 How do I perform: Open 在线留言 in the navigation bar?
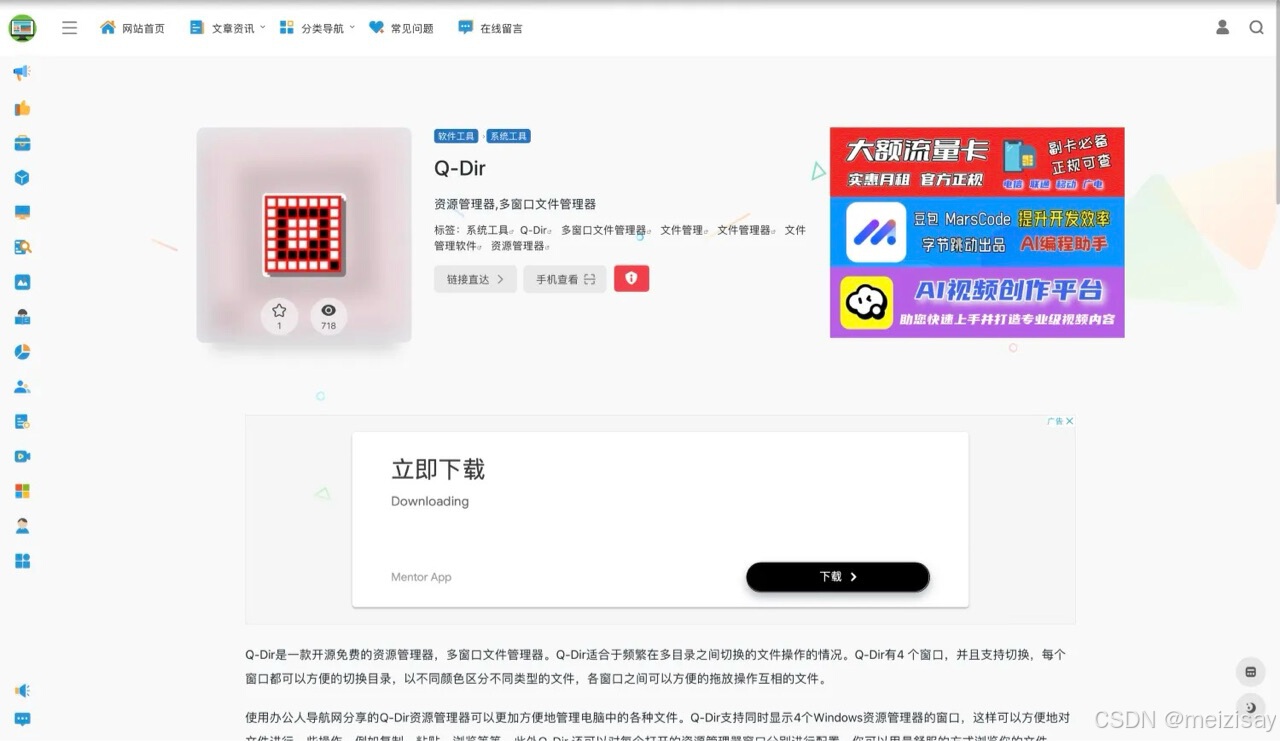(x=490, y=28)
